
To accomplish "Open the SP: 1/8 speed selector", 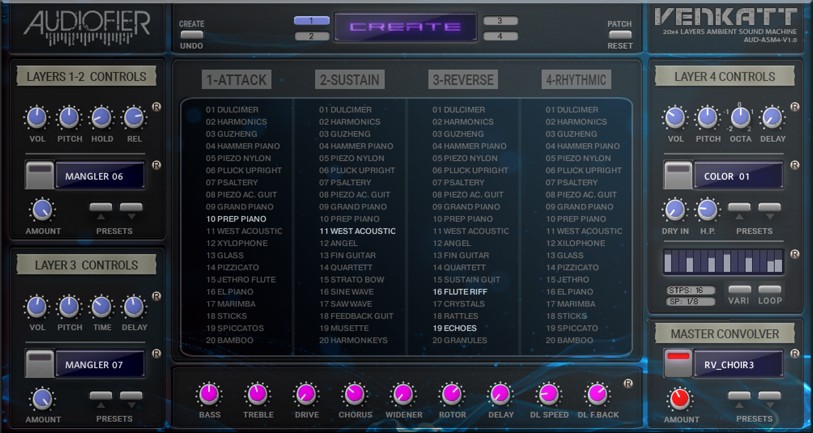I will coord(691,301).
